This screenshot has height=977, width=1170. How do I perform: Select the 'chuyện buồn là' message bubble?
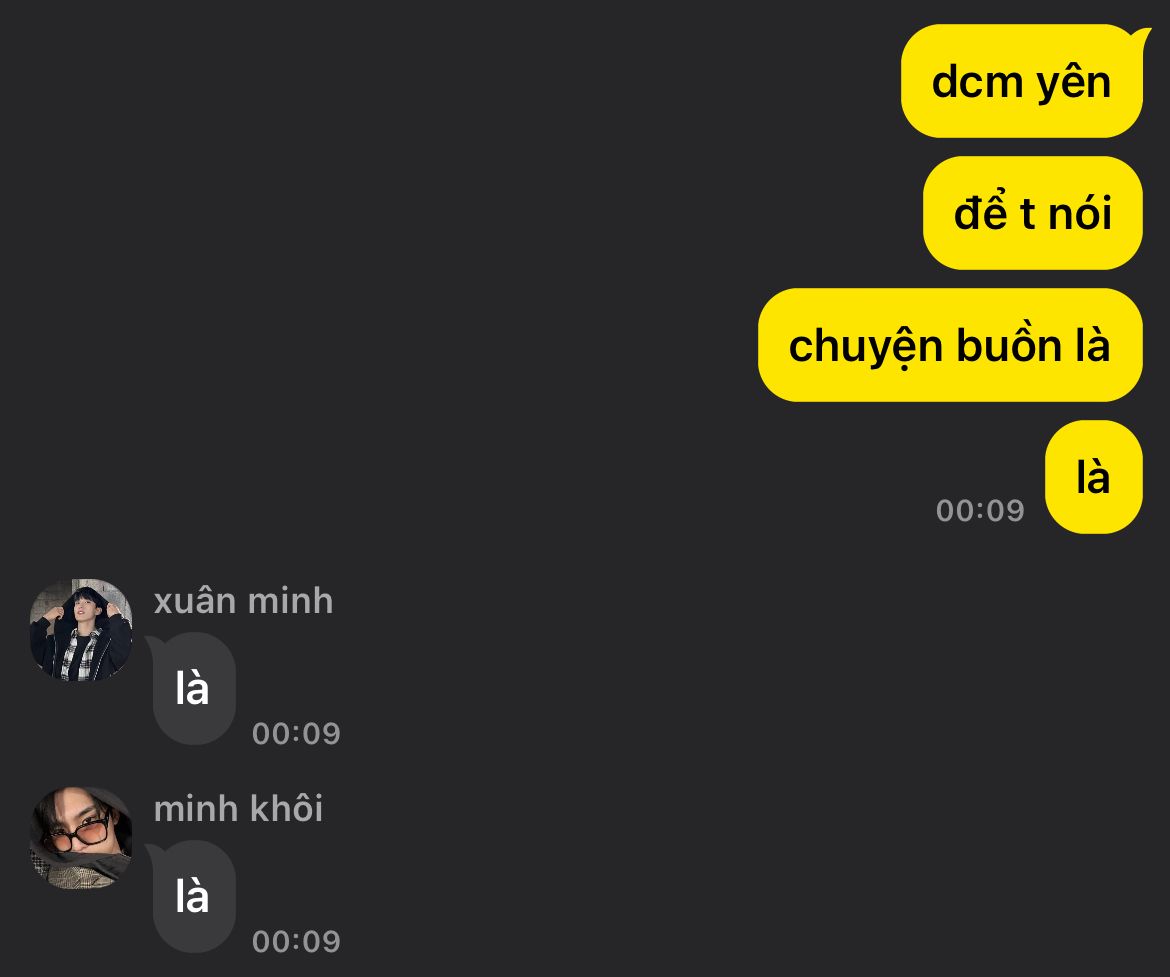coord(950,345)
